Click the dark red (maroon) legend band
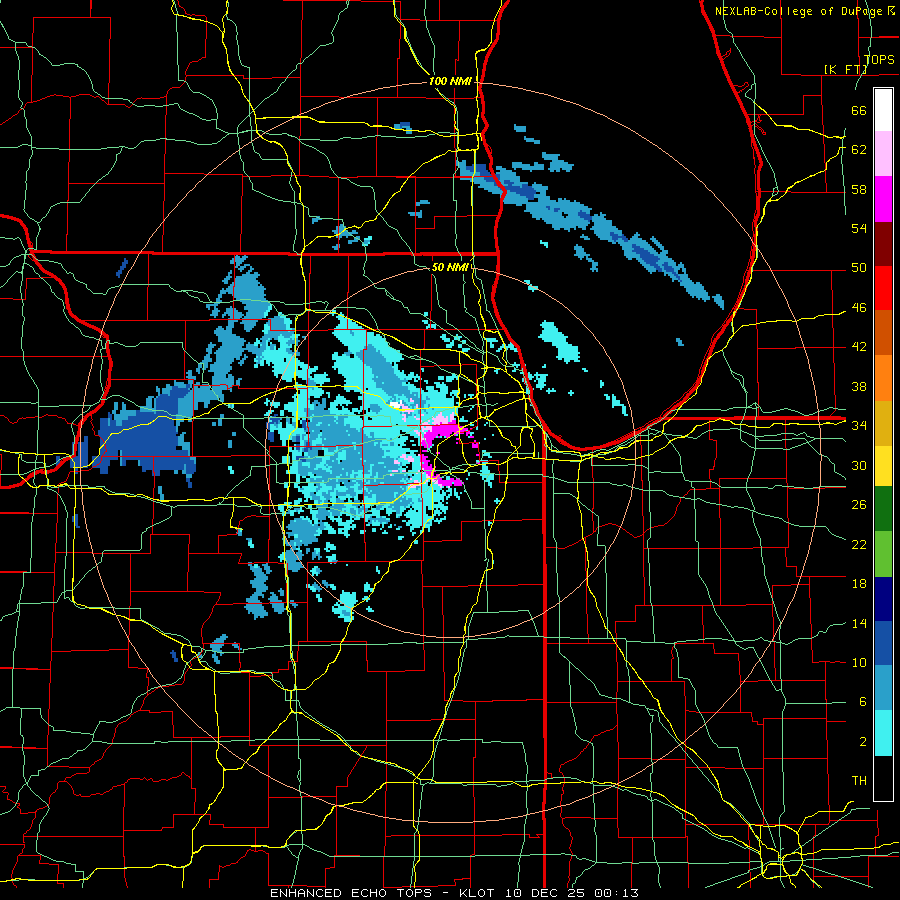Viewport: 900px width, 900px height. coord(883,244)
